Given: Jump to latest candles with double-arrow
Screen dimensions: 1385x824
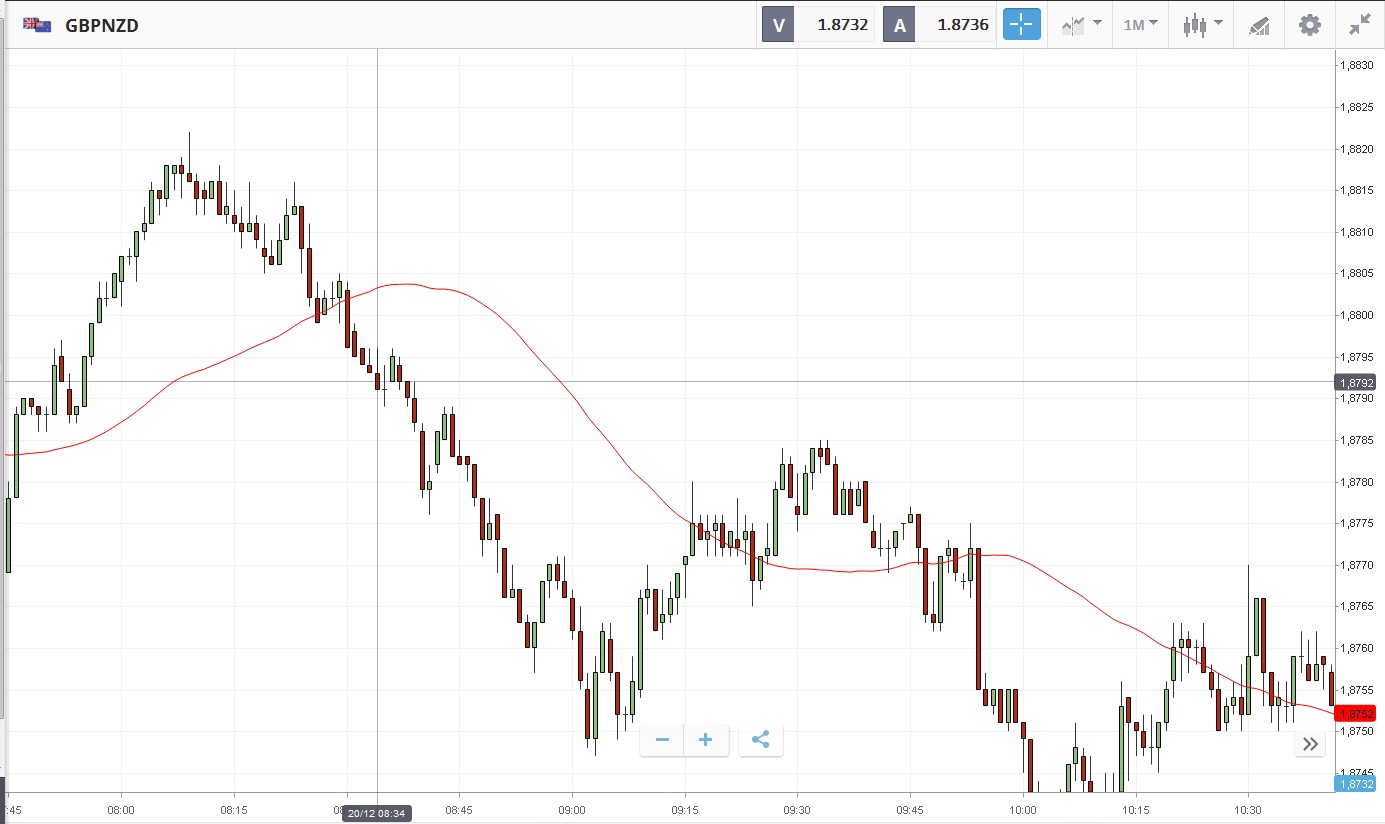Looking at the screenshot, I should tap(1310, 744).
